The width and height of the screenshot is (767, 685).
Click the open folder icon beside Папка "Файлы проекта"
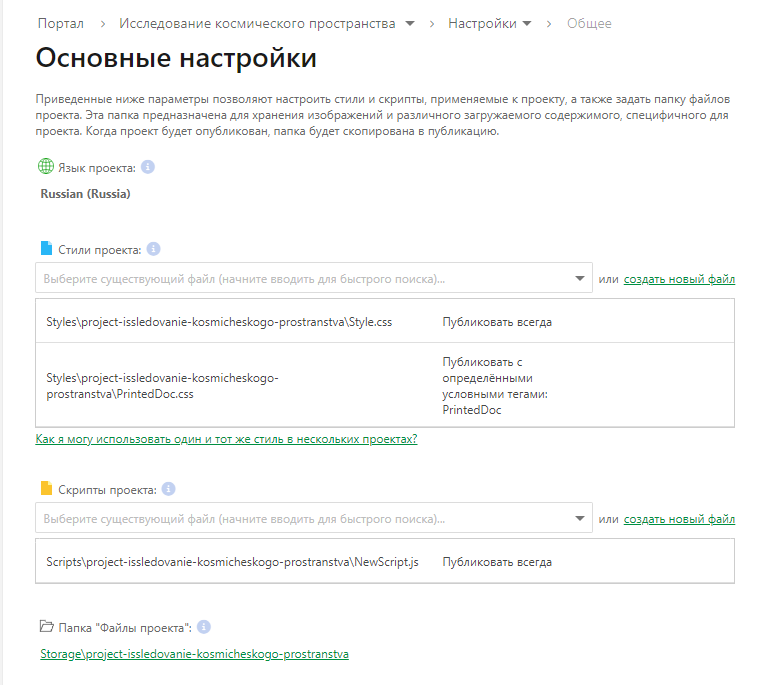pyautogui.click(x=46, y=626)
